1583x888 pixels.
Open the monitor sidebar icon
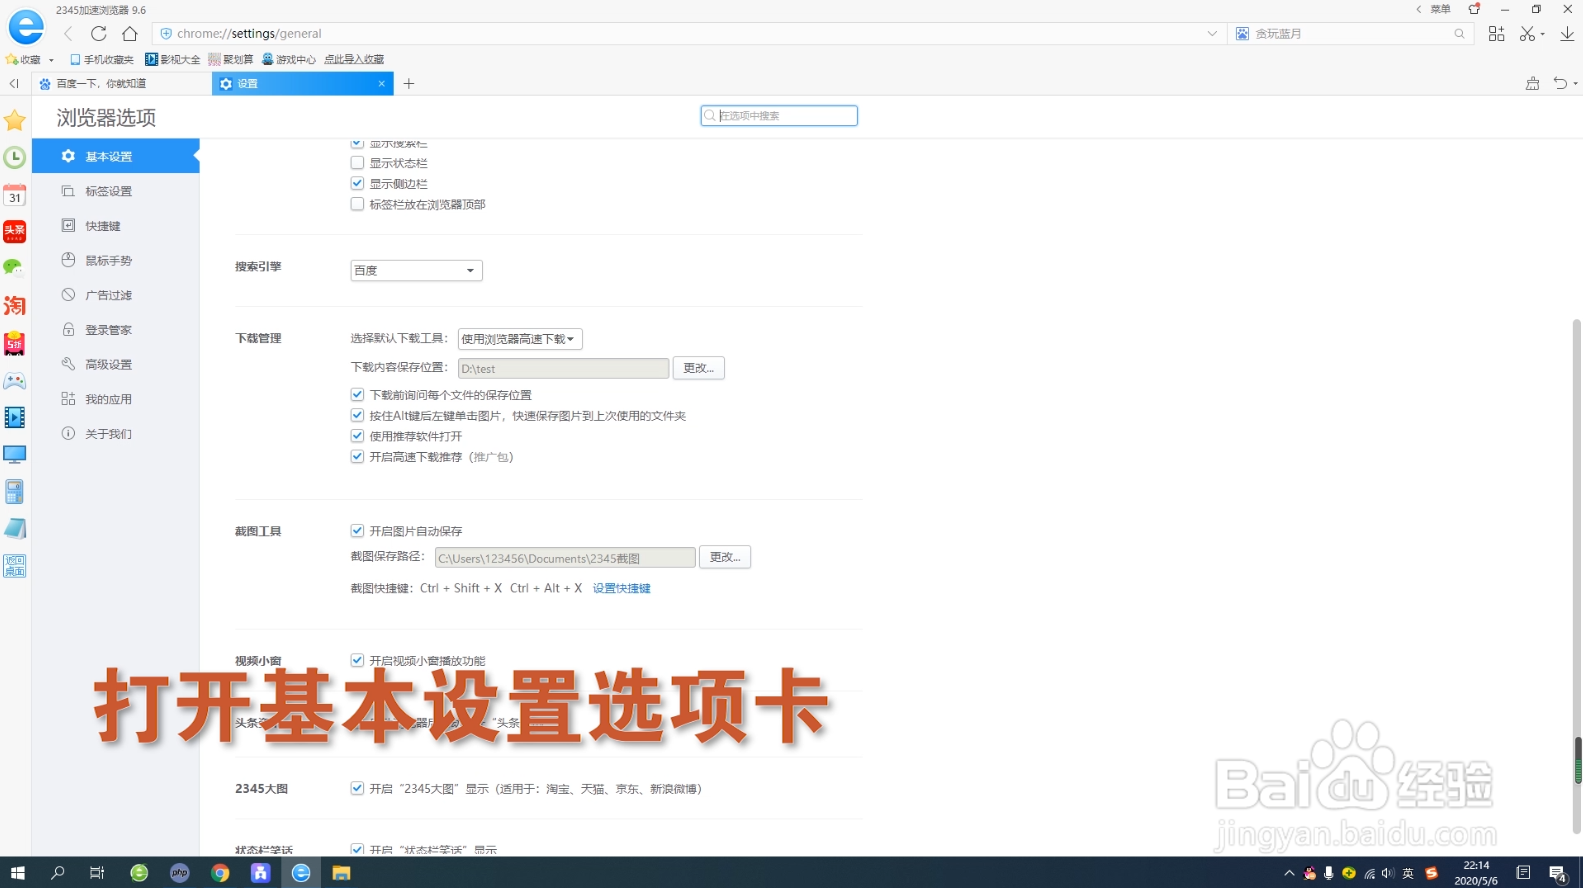[15, 455]
